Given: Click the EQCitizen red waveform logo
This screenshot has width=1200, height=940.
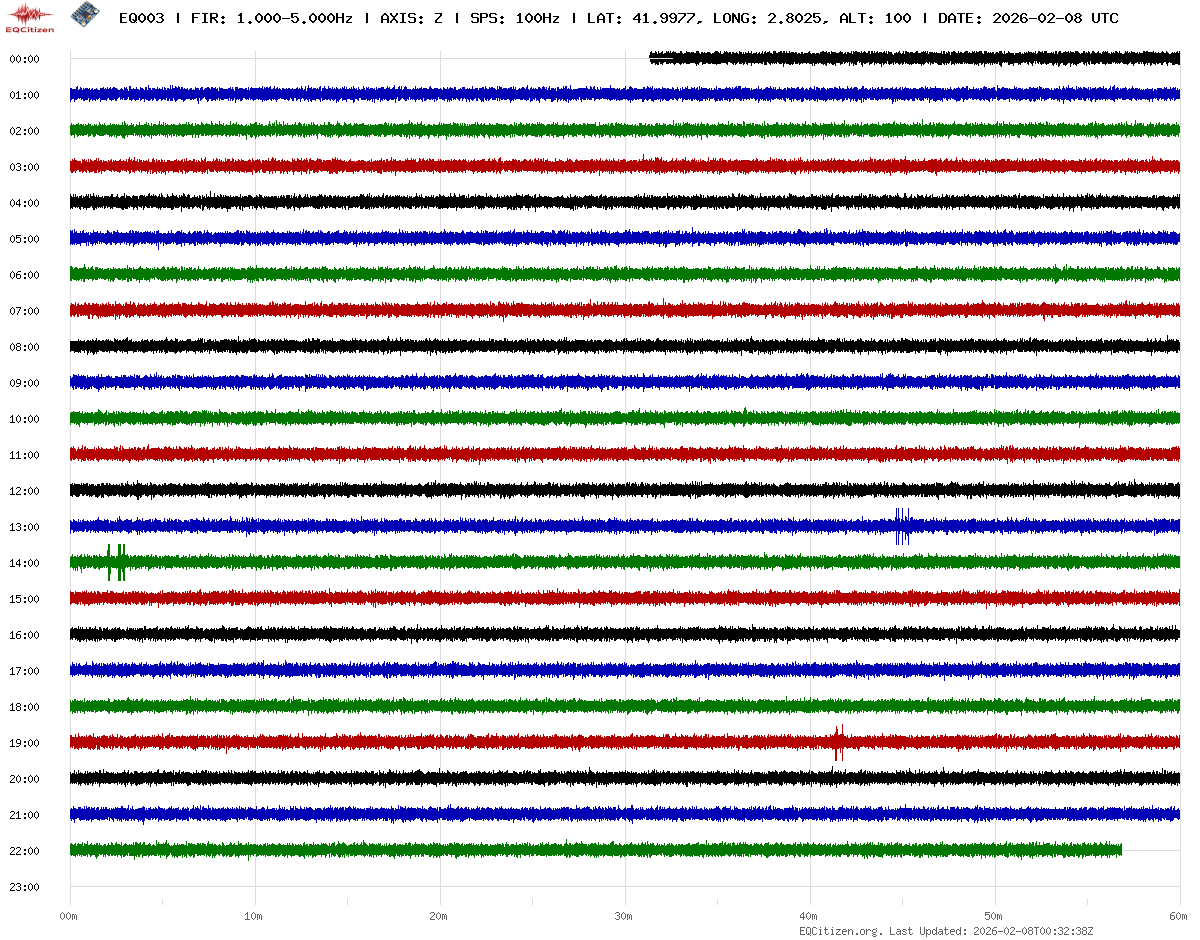Looking at the screenshot, I should tap(30, 16).
